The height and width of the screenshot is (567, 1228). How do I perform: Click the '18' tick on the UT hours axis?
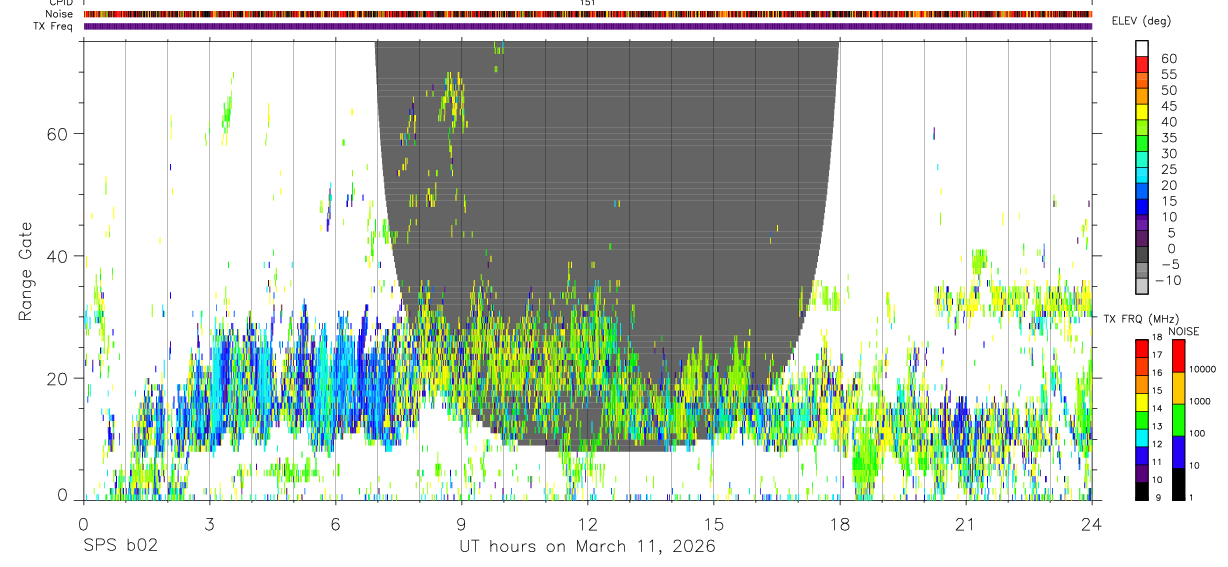(x=840, y=524)
